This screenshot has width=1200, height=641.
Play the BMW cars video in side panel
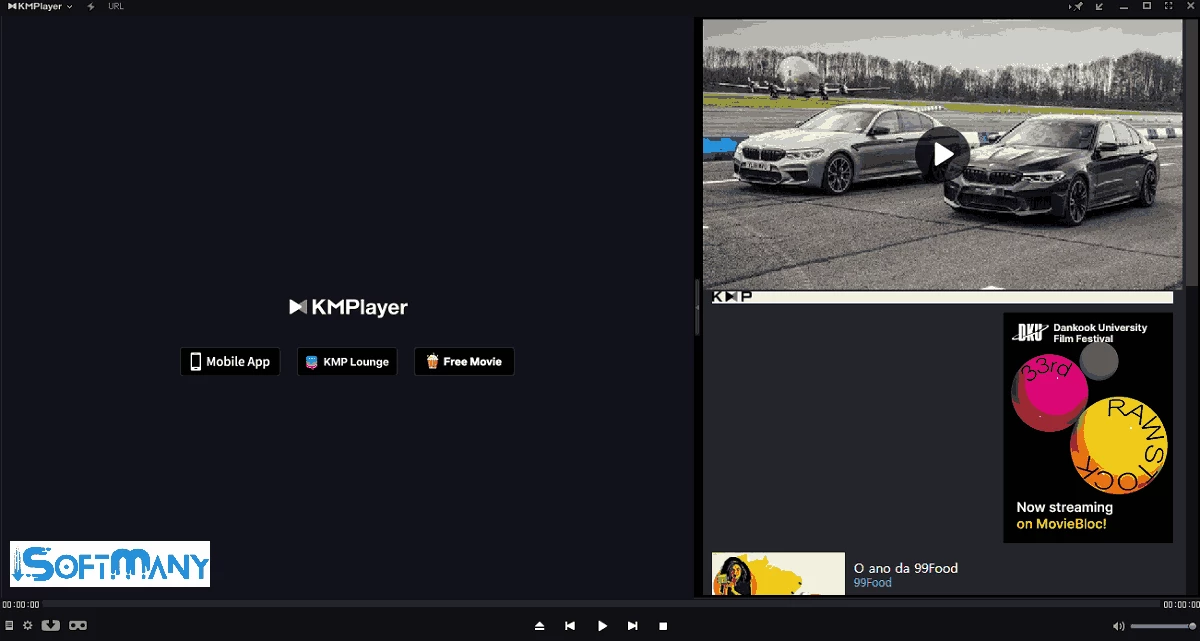[x=942, y=154]
